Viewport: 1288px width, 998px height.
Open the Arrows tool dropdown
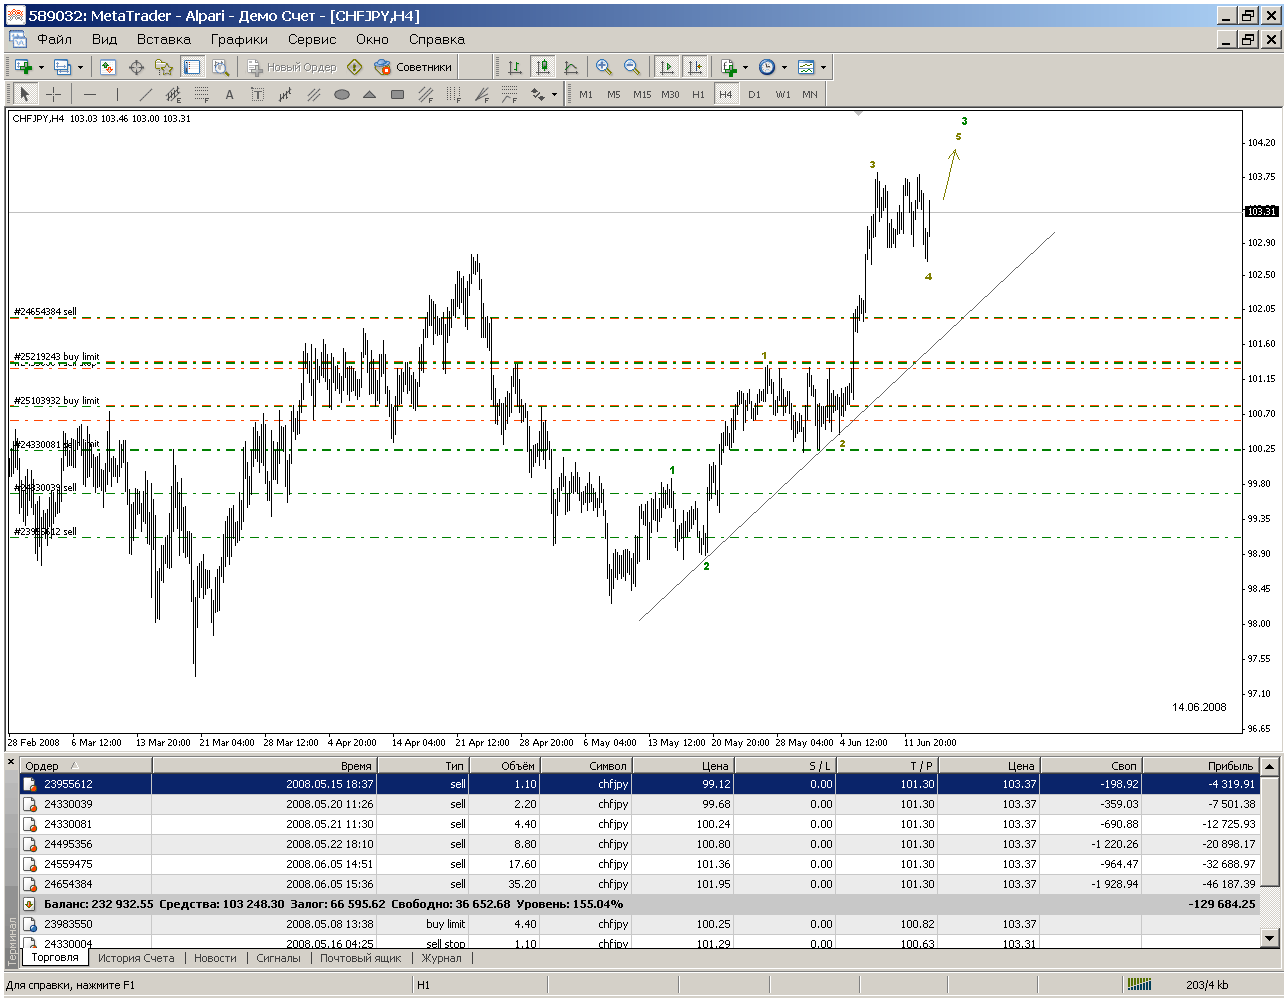(x=554, y=95)
